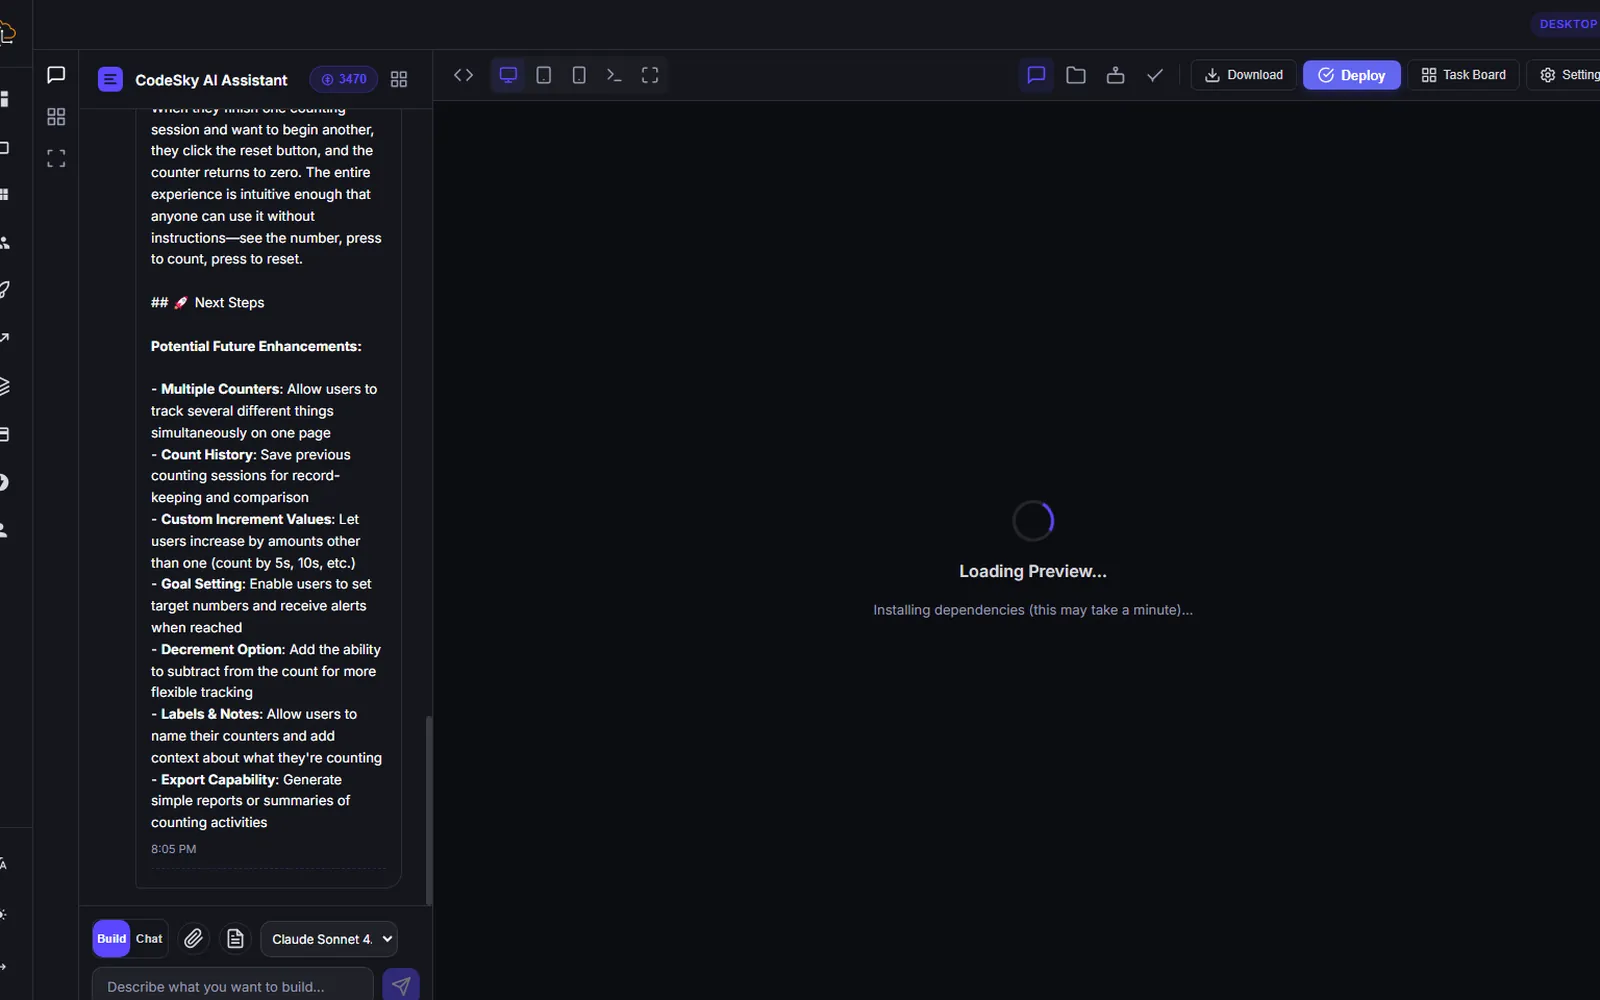This screenshot has width=1600, height=1000.
Task: Click the 'Multiple Counters' text
Action: point(220,389)
